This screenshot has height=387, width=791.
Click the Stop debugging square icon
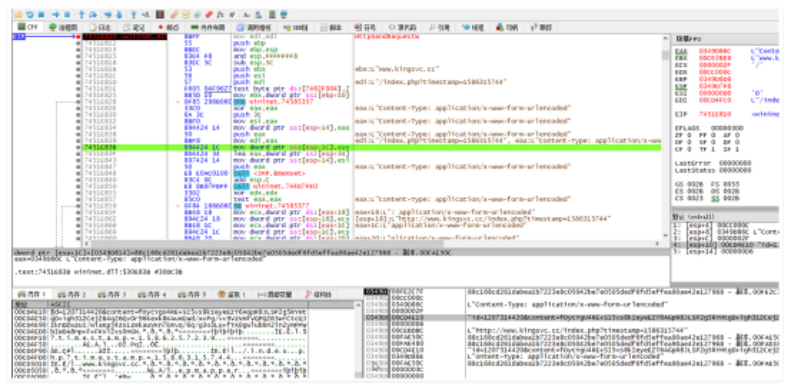pyautogui.click(x=41, y=15)
